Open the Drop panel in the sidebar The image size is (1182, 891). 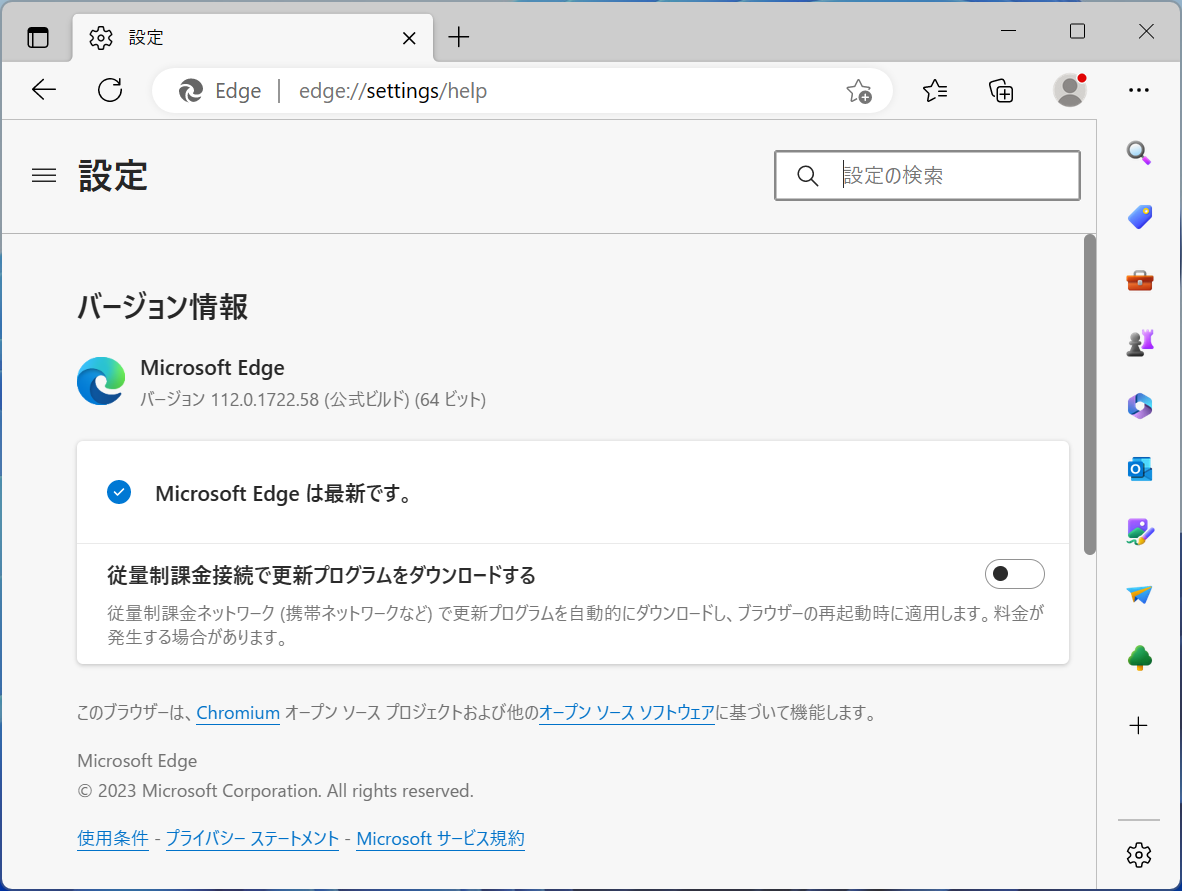click(1139, 594)
